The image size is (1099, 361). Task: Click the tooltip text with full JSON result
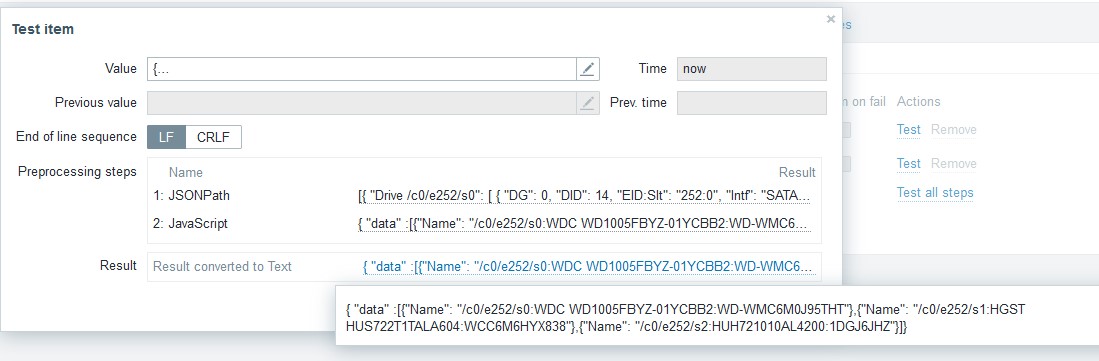686,318
